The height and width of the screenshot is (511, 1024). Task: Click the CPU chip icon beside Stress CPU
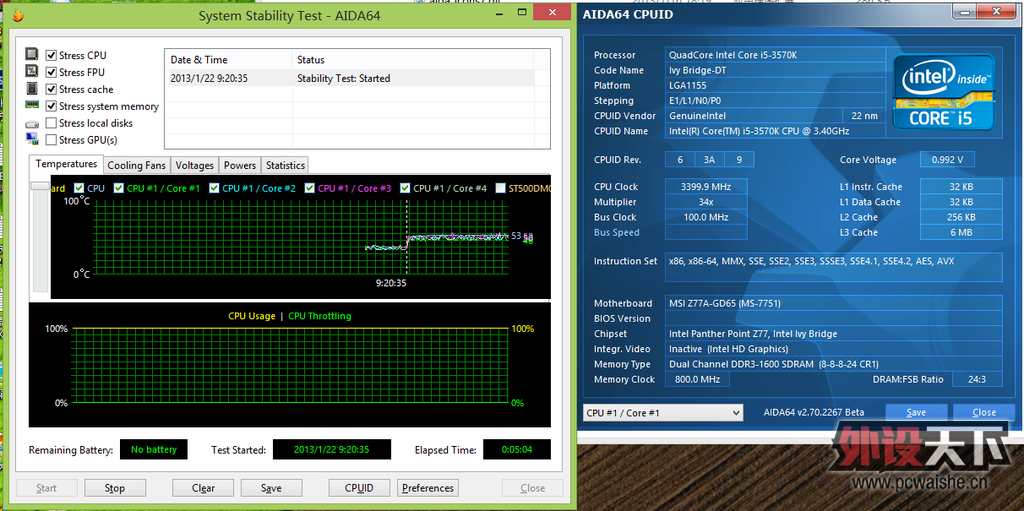[32, 56]
